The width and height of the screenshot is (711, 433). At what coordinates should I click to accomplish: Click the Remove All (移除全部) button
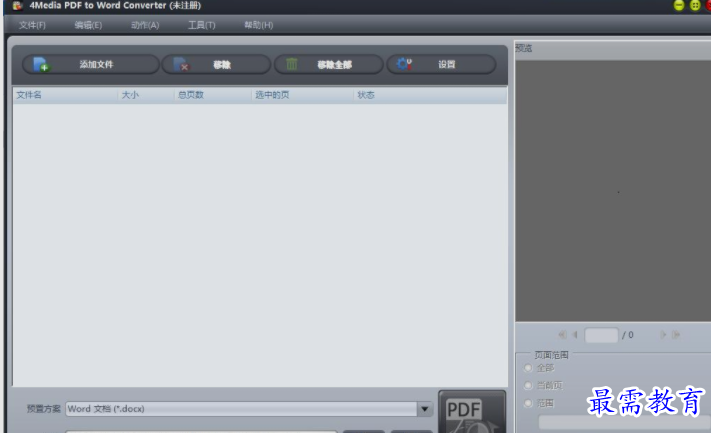[x=329, y=64]
